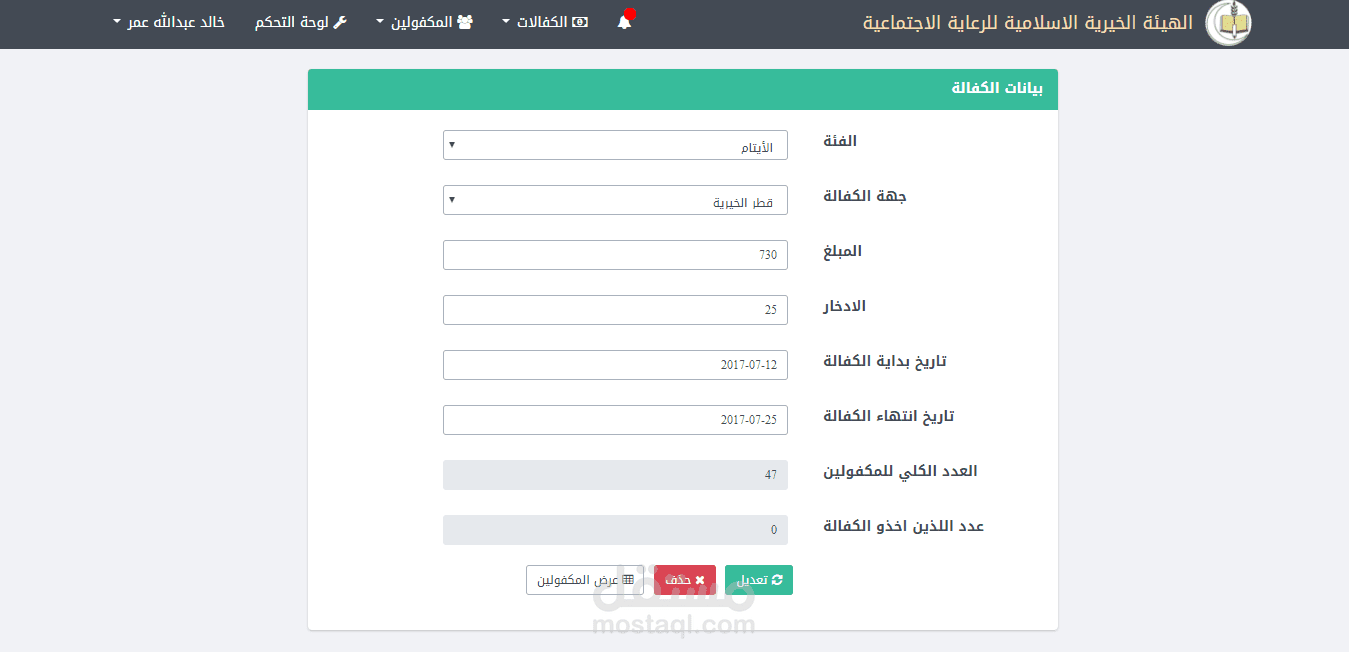Click the money icon beside الكفالات
The width and height of the screenshot is (1349, 652).
580,22
